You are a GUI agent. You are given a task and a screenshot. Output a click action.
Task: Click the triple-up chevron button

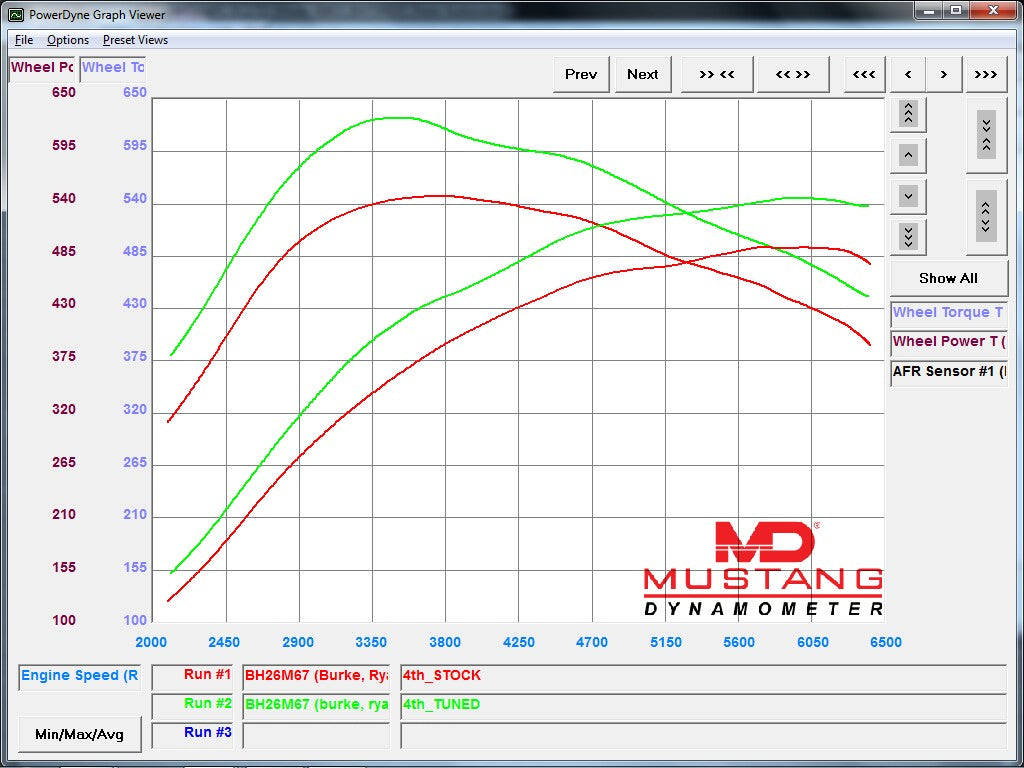point(908,114)
